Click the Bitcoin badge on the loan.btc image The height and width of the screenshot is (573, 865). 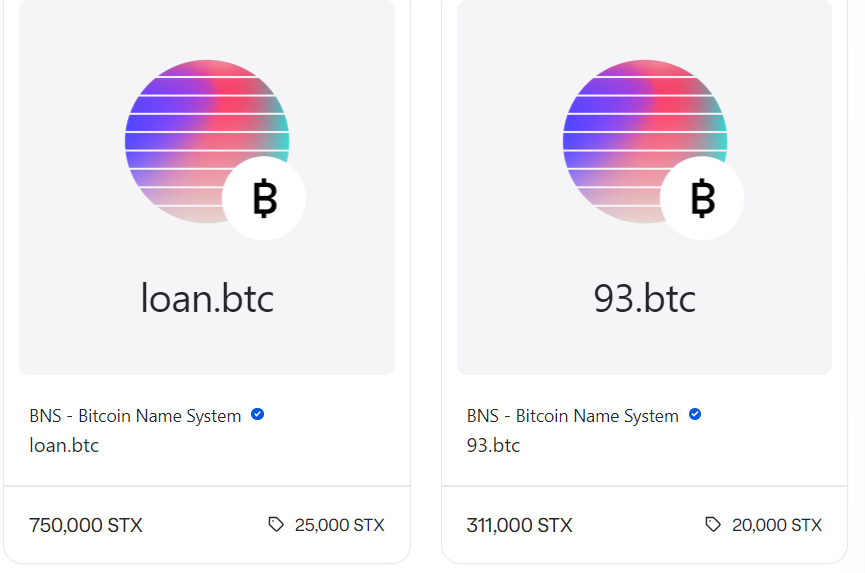[264, 198]
